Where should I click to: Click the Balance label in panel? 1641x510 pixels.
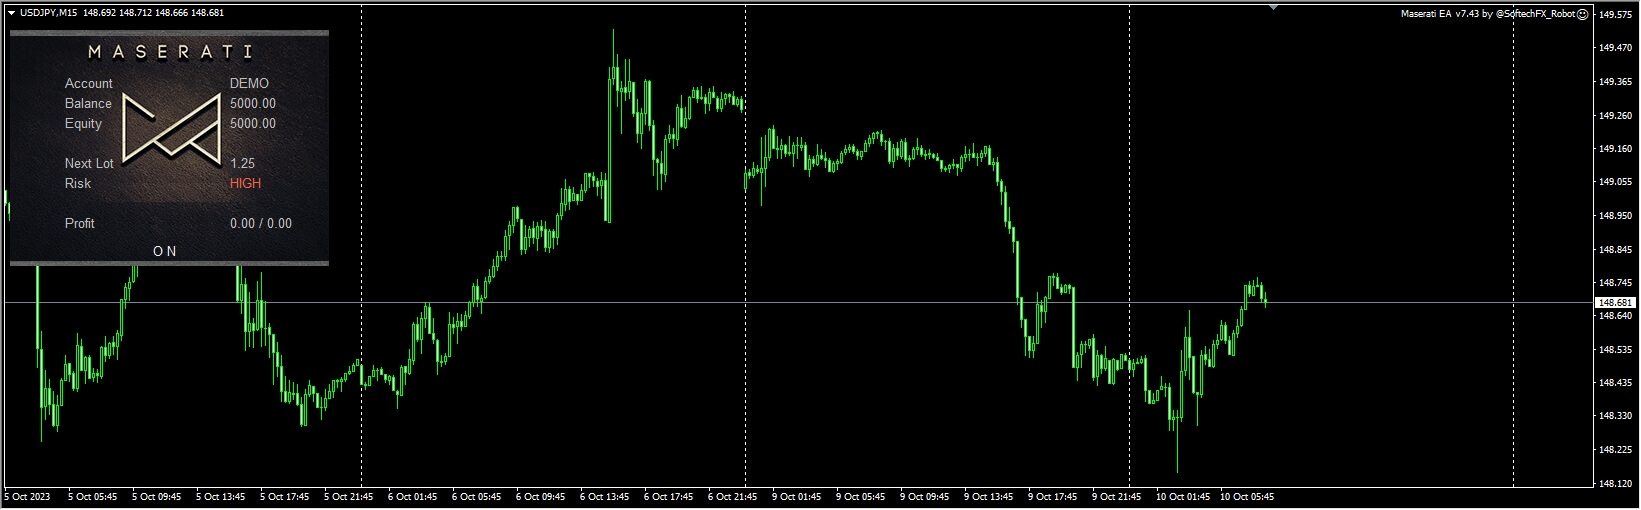[88, 103]
